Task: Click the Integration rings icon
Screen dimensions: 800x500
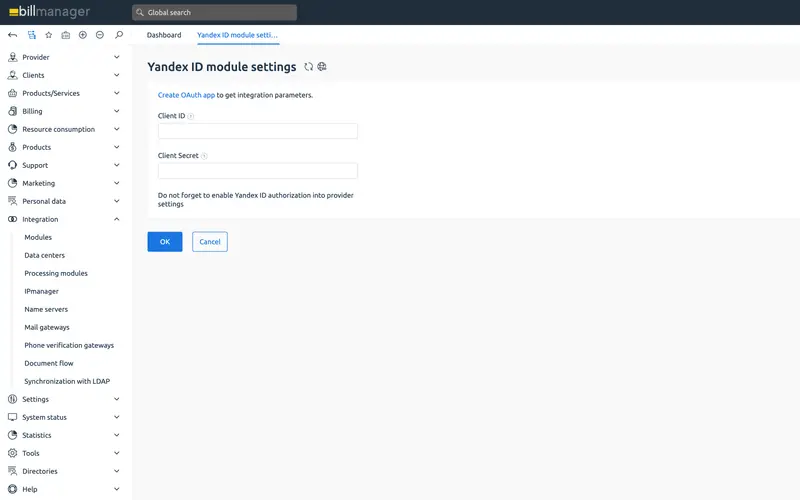Action: [13, 219]
